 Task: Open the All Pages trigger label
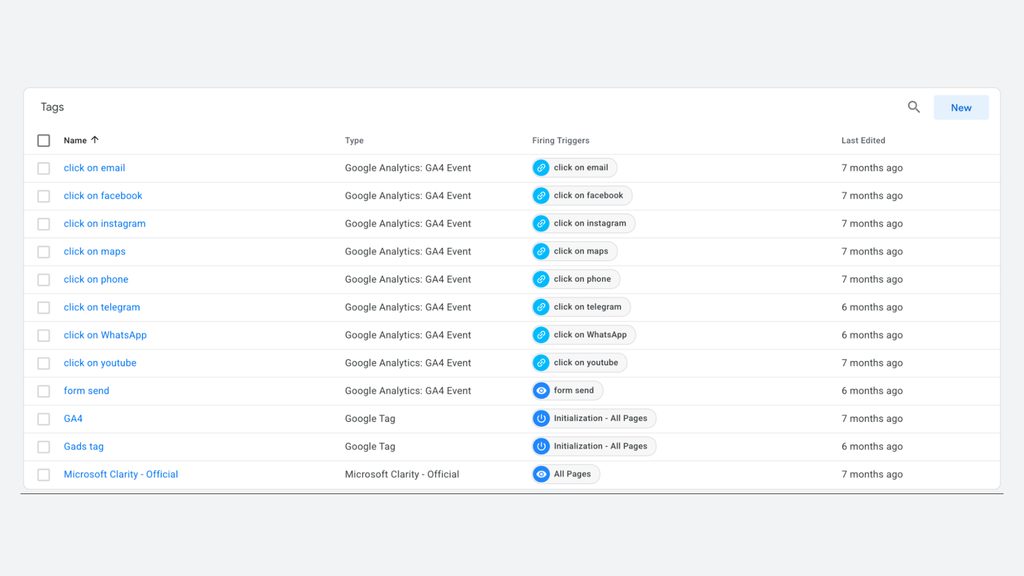[572, 474]
